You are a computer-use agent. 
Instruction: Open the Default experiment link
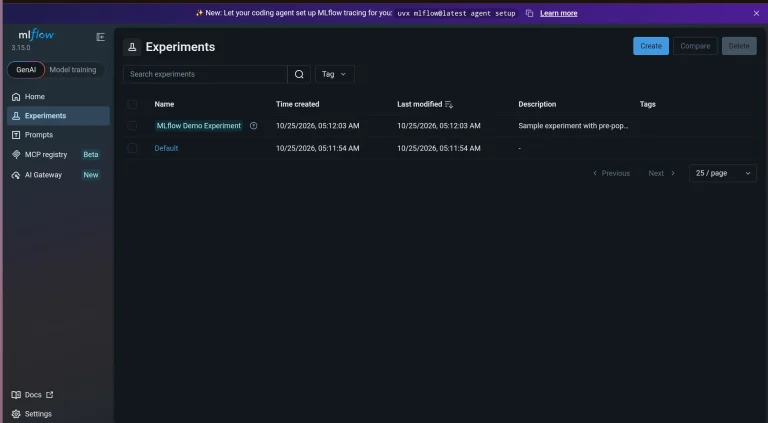tap(166, 148)
